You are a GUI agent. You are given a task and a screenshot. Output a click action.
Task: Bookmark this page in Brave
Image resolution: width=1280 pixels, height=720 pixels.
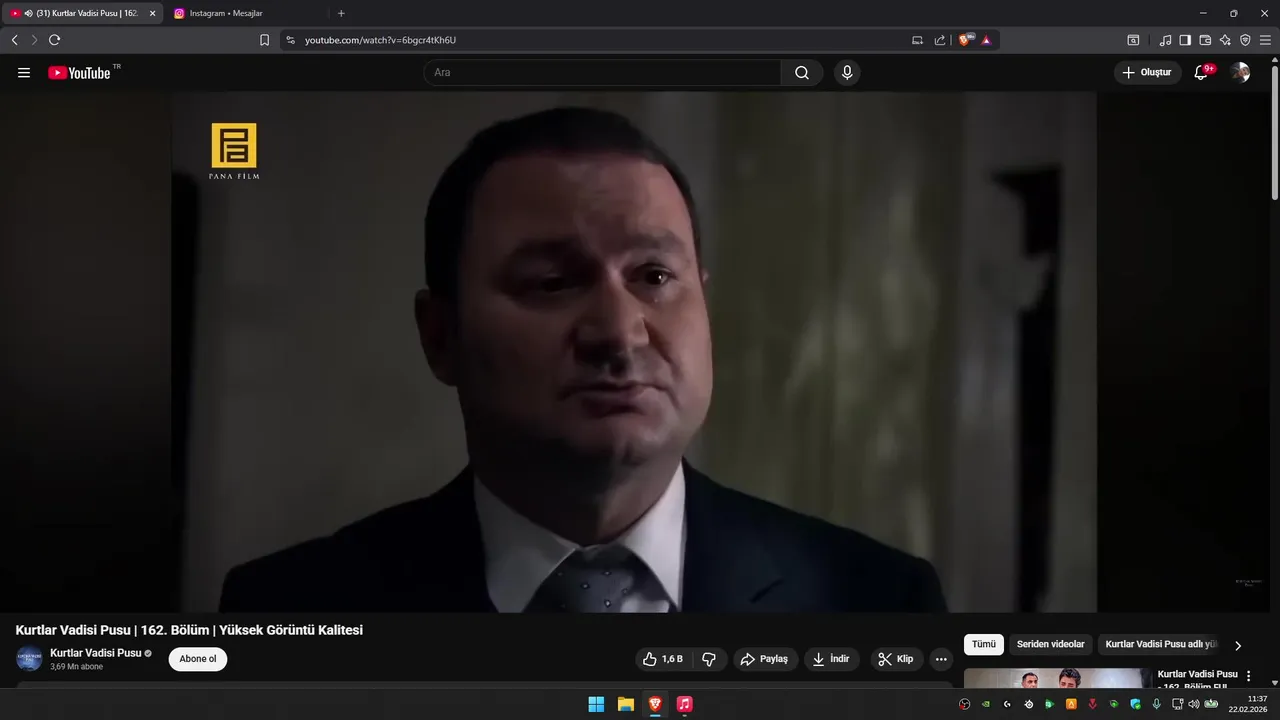tap(264, 40)
